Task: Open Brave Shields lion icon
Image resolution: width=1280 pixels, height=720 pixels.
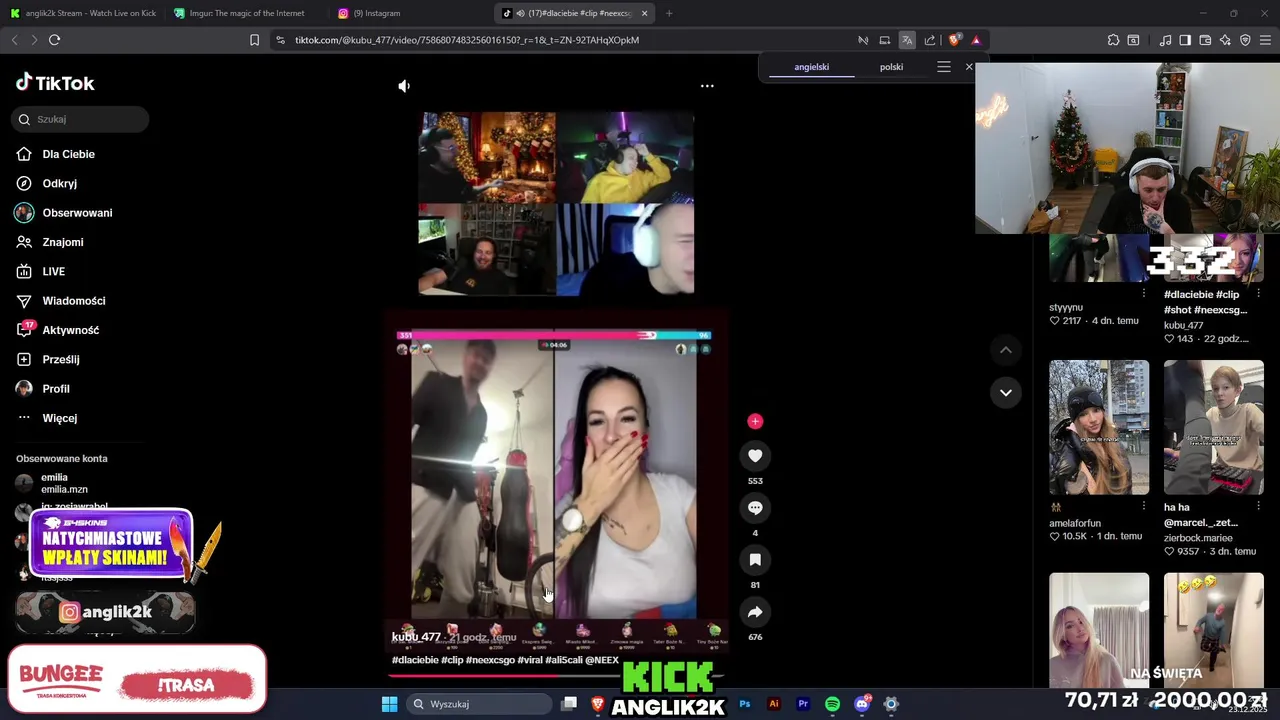Action: coord(954,40)
